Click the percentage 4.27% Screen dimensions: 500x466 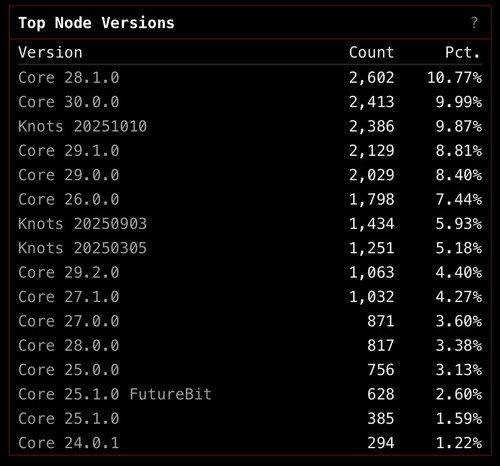tap(459, 297)
